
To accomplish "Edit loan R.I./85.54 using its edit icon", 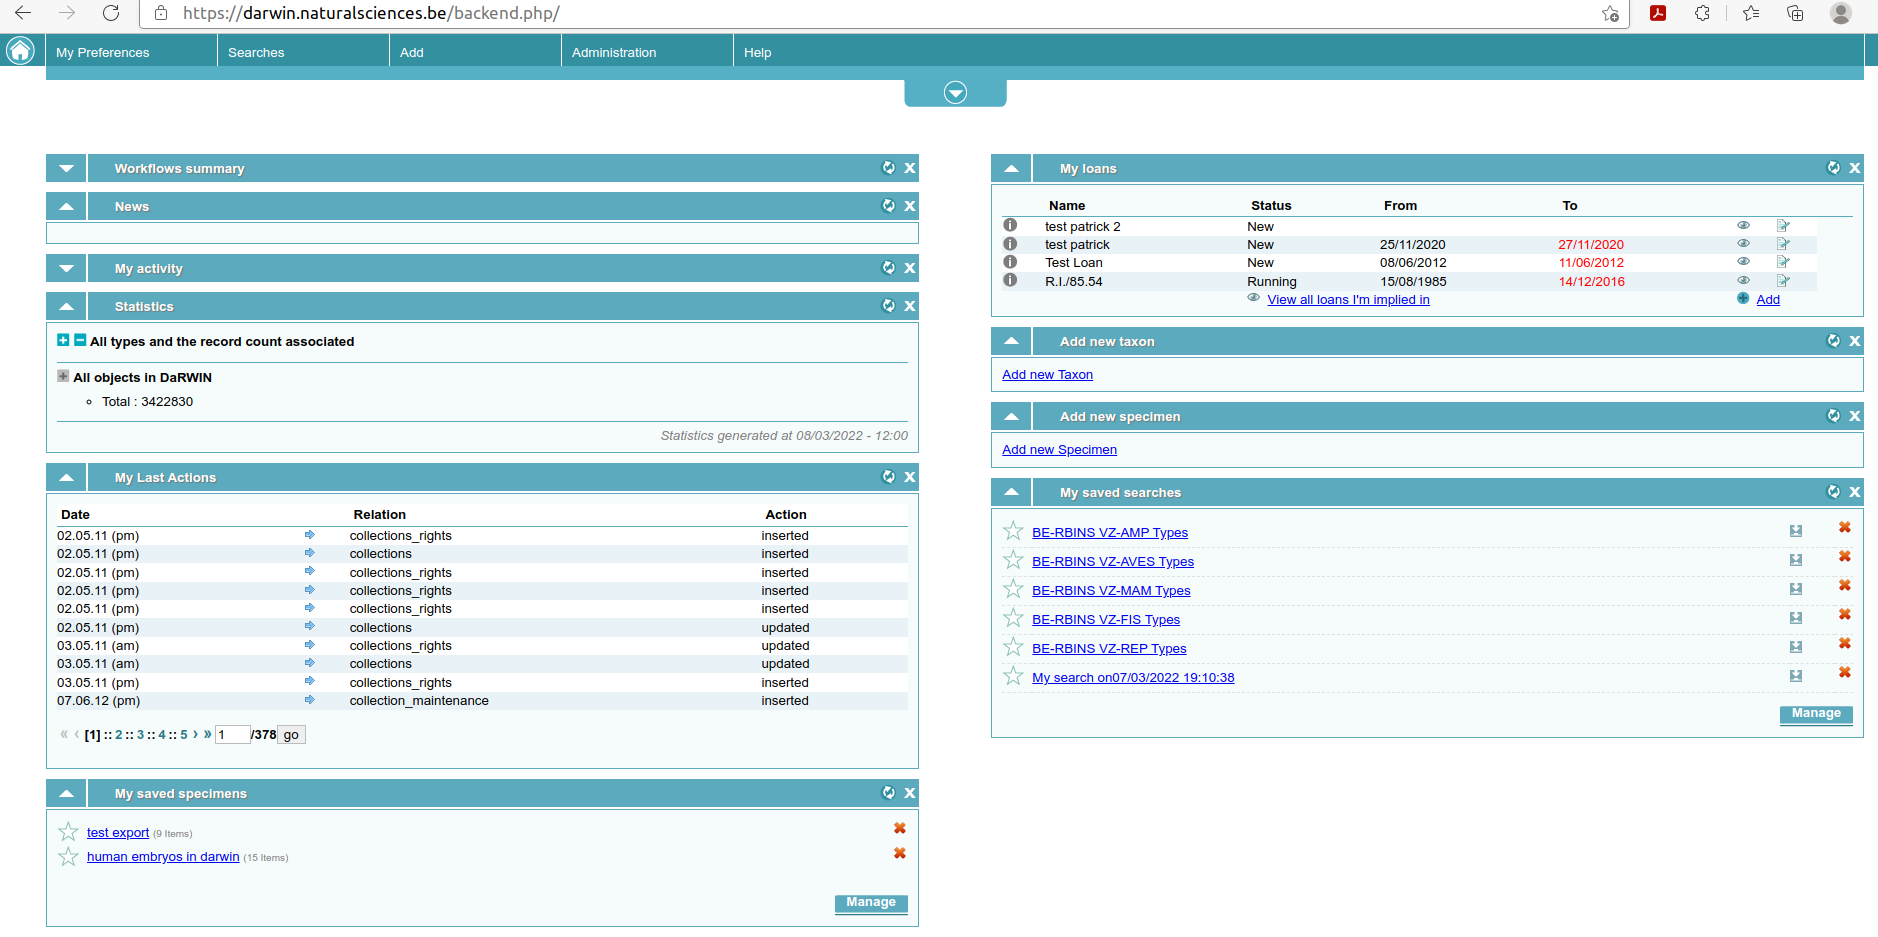I will coord(1782,280).
